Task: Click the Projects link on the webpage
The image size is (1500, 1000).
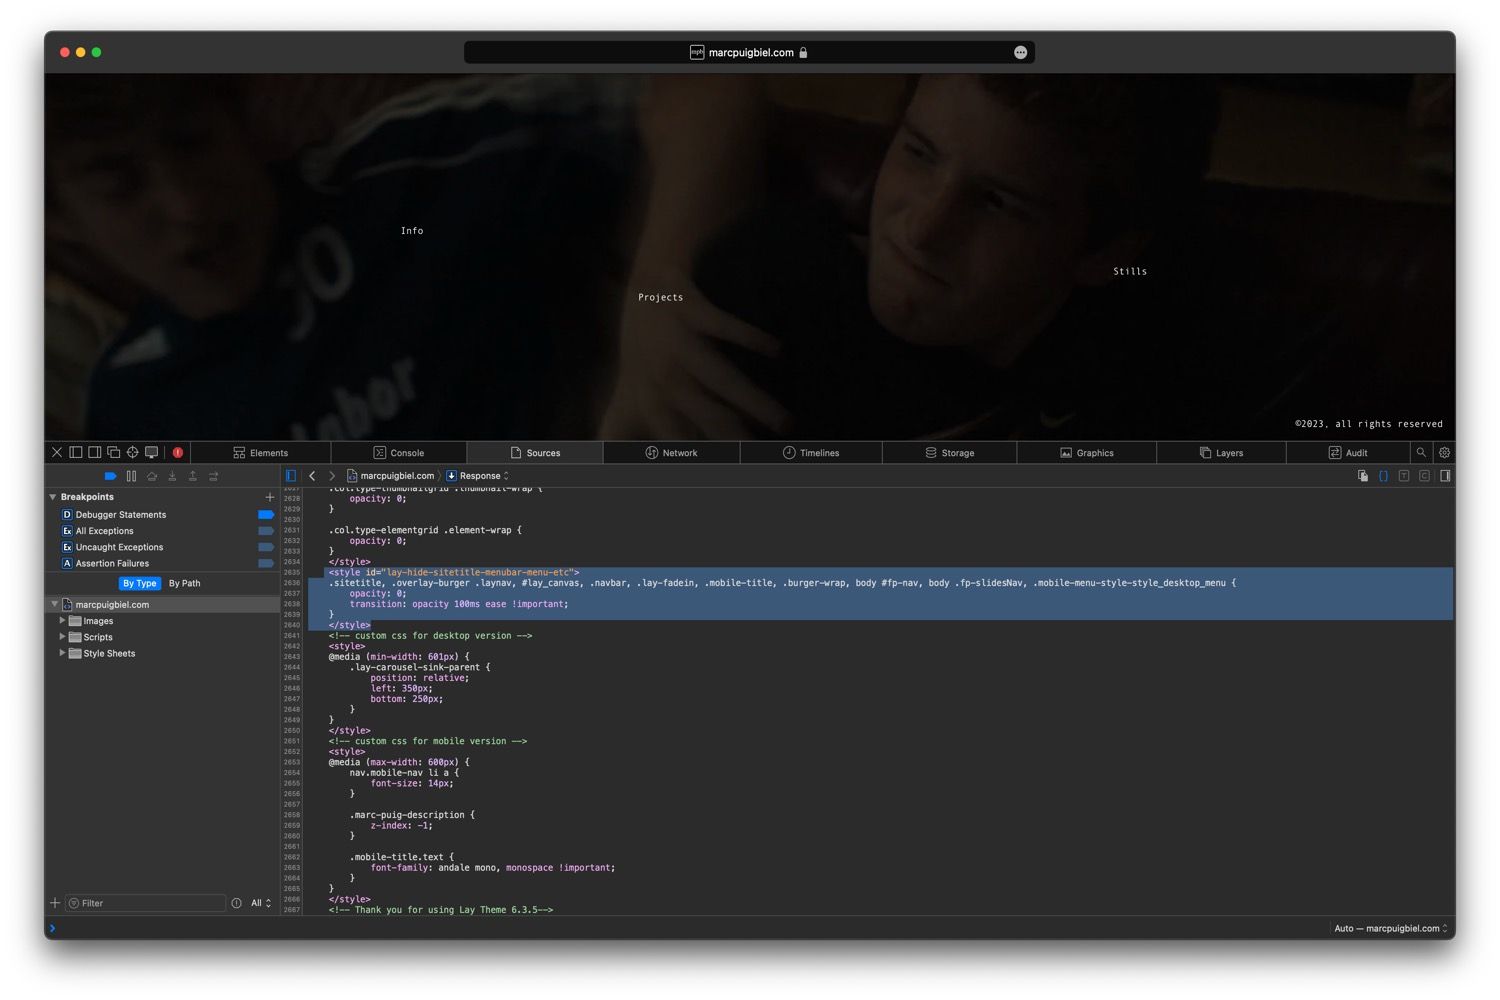Action: pos(660,298)
